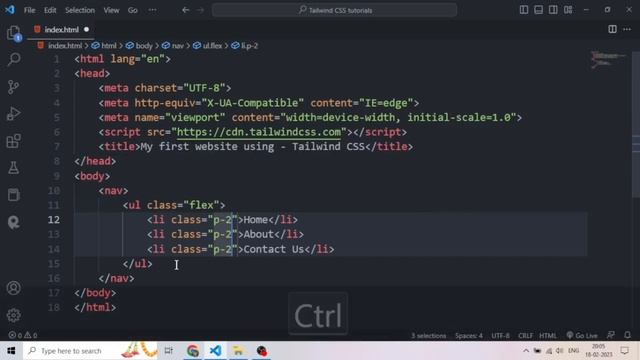This screenshot has width=640, height=360.
Task: Show hidden system tray icons
Action: tap(526, 351)
